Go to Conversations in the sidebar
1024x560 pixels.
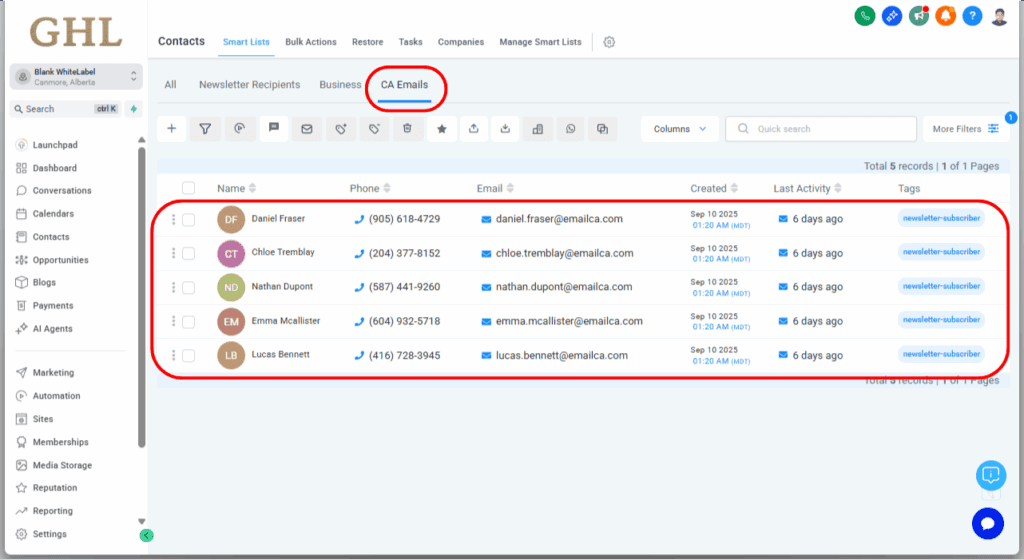pyautogui.click(x=62, y=191)
